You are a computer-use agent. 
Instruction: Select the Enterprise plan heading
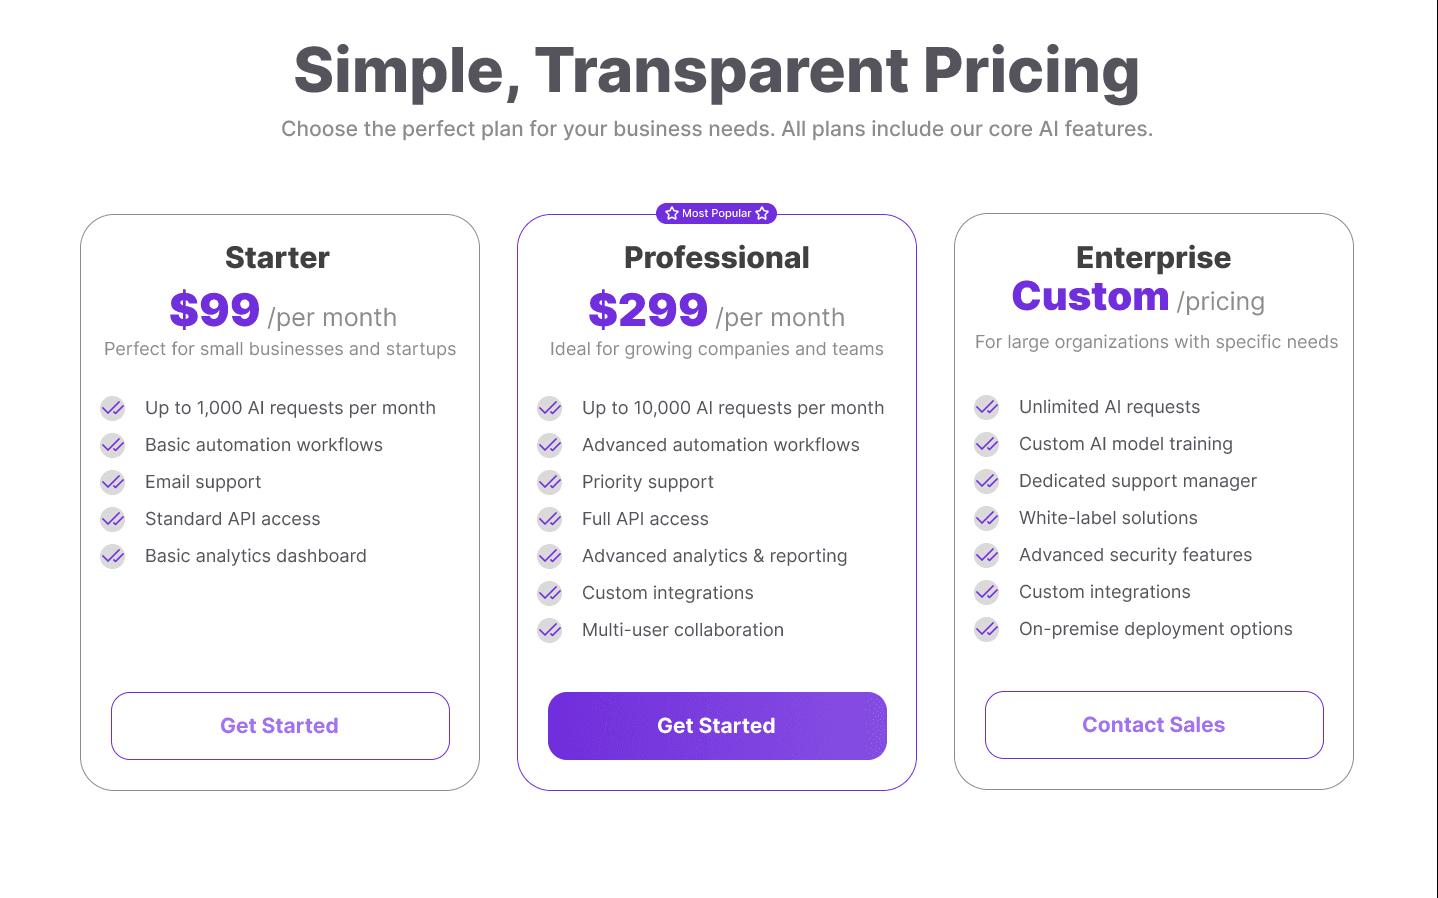click(1153, 257)
